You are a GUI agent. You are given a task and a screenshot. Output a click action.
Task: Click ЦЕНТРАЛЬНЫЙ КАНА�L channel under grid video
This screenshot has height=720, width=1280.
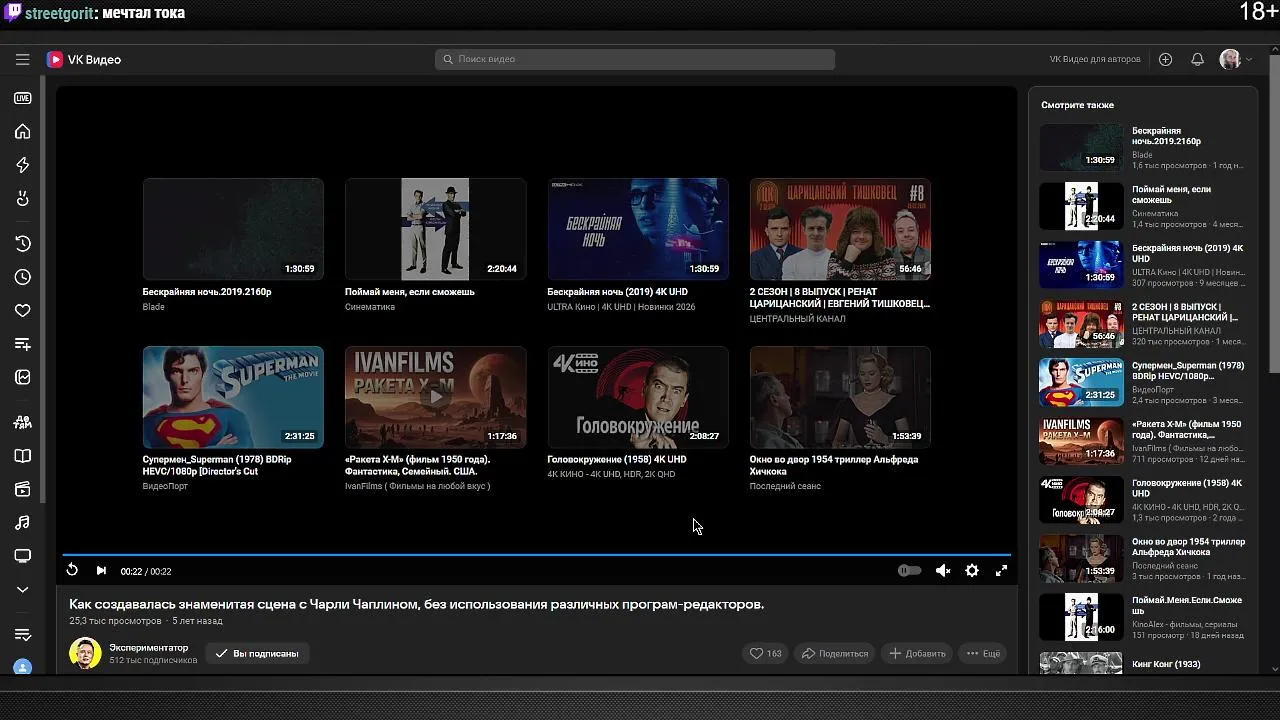coord(797,319)
